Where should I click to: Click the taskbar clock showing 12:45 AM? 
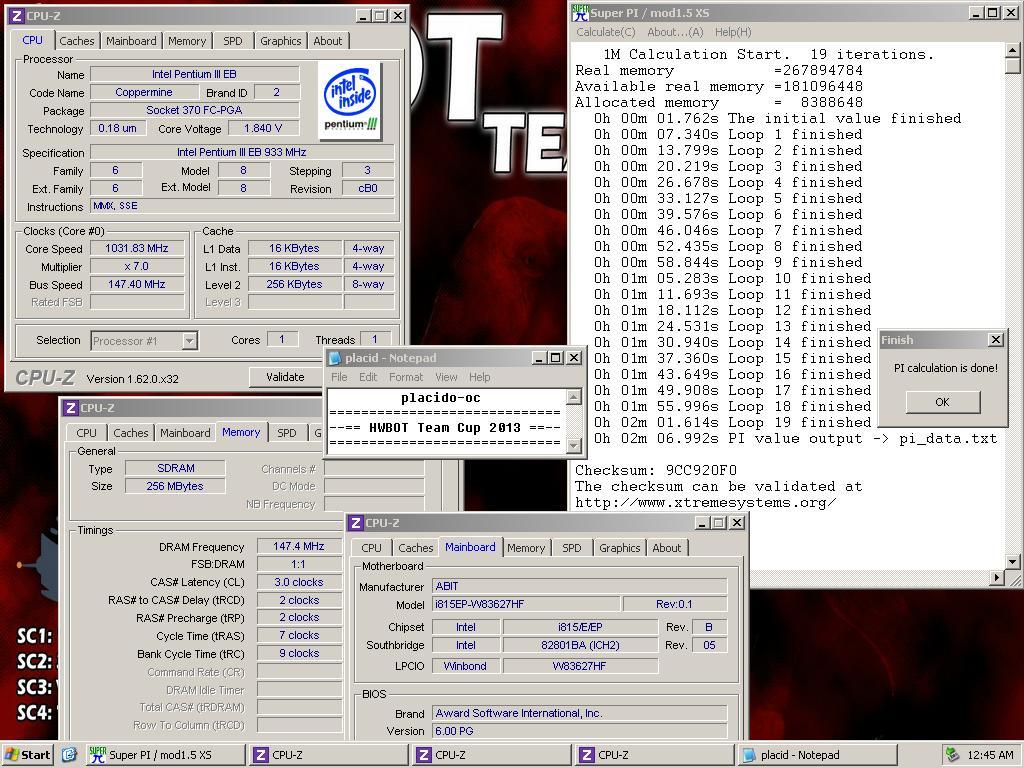coord(990,755)
